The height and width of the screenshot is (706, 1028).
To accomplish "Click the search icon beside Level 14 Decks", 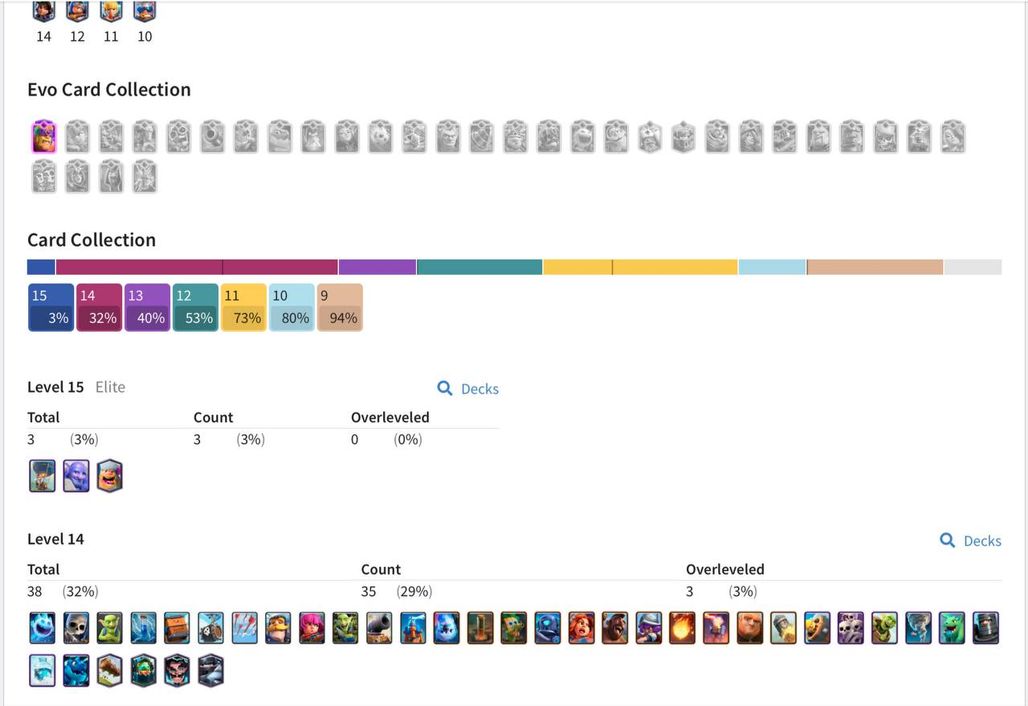I will point(947,540).
